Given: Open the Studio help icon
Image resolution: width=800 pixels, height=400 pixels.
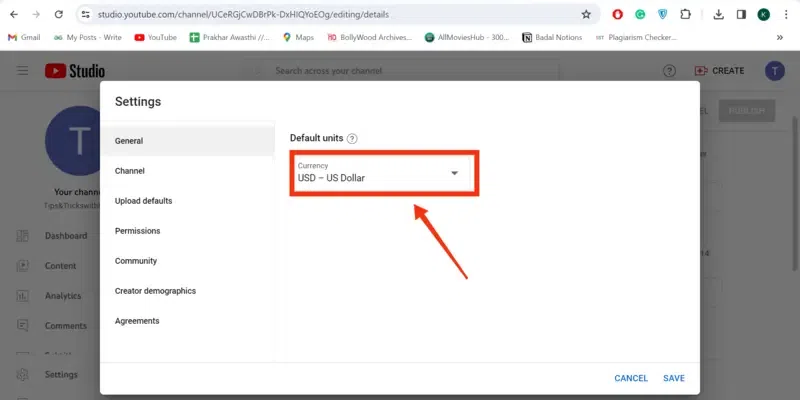Looking at the screenshot, I should (669, 71).
